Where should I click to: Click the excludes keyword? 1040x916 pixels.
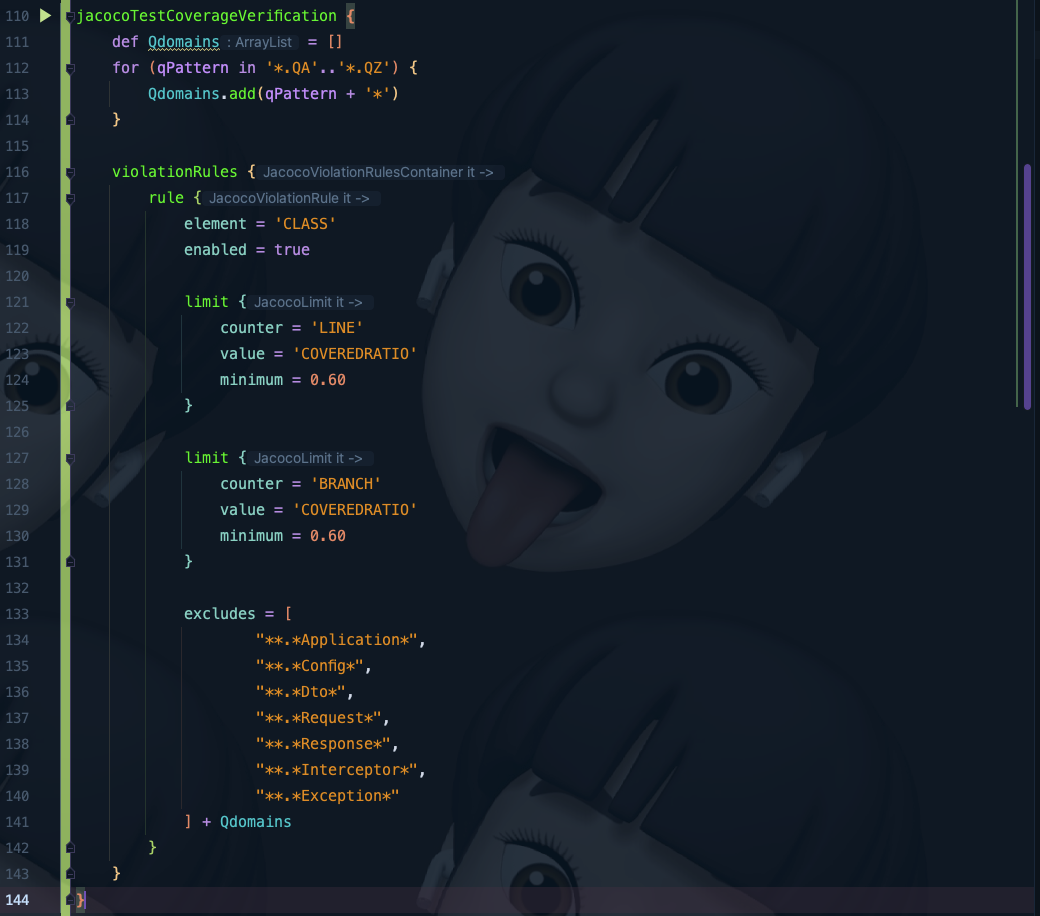[x=220, y=614]
